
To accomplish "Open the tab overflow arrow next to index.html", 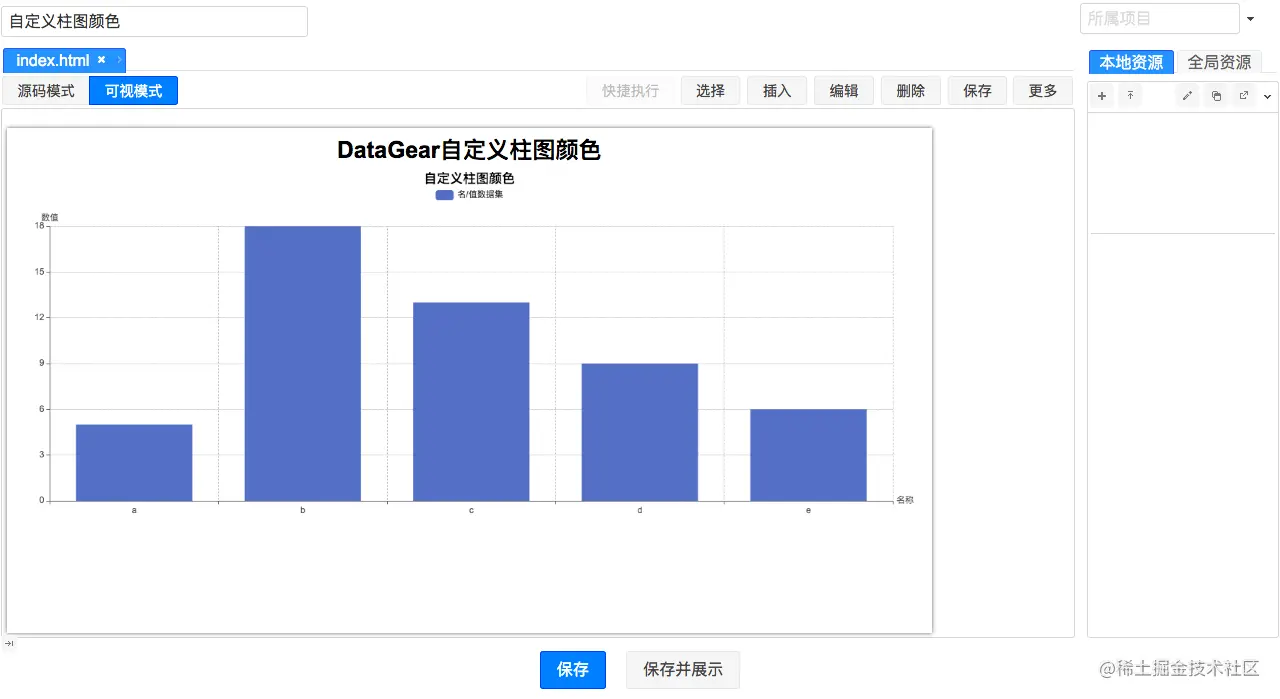I will 120,60.
